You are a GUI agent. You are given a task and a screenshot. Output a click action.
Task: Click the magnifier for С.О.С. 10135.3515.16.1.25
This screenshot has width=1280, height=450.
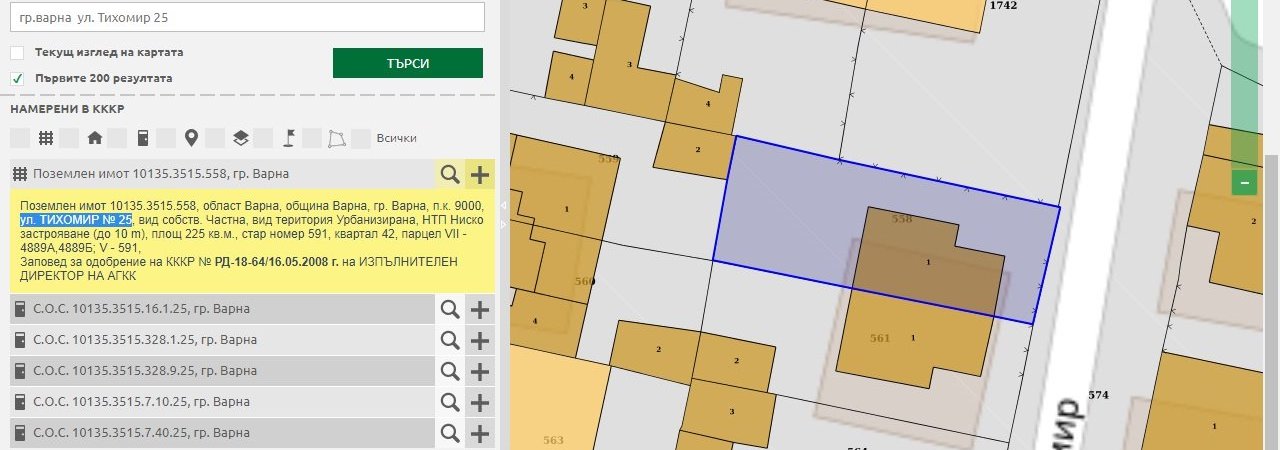(450, 309)
